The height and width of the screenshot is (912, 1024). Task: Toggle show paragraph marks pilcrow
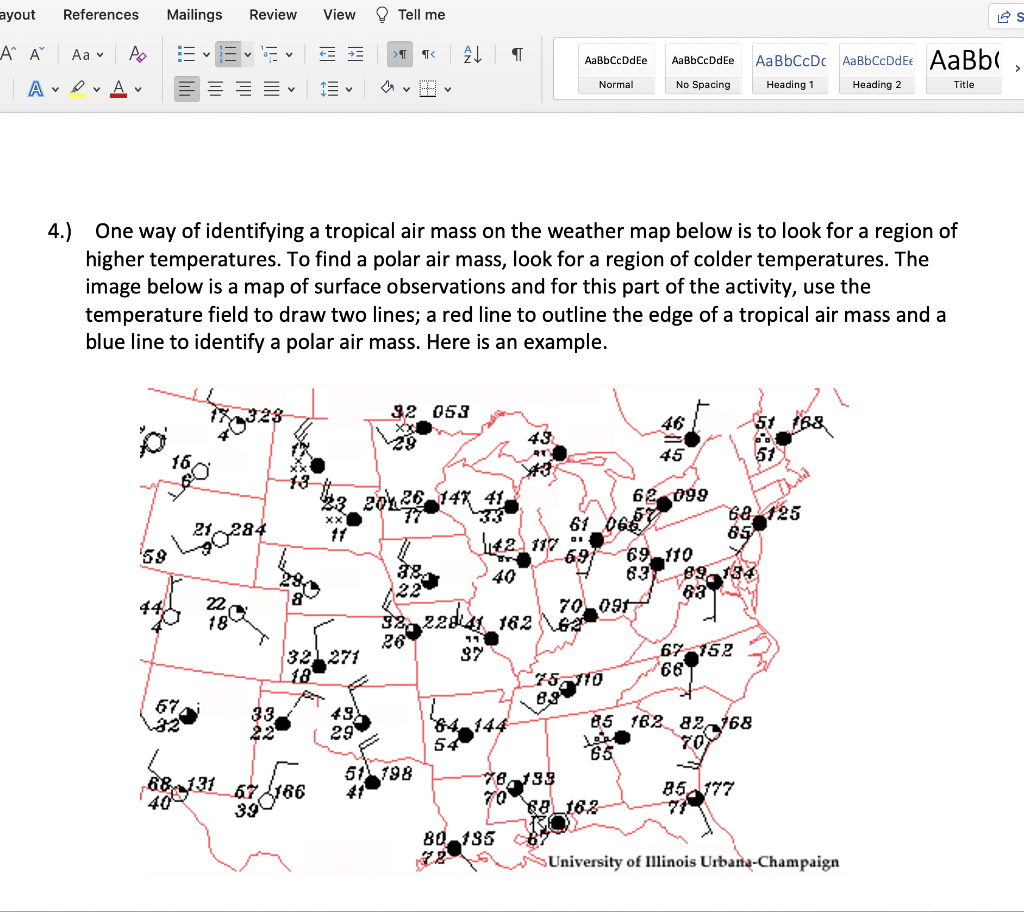tap(517, 54)
